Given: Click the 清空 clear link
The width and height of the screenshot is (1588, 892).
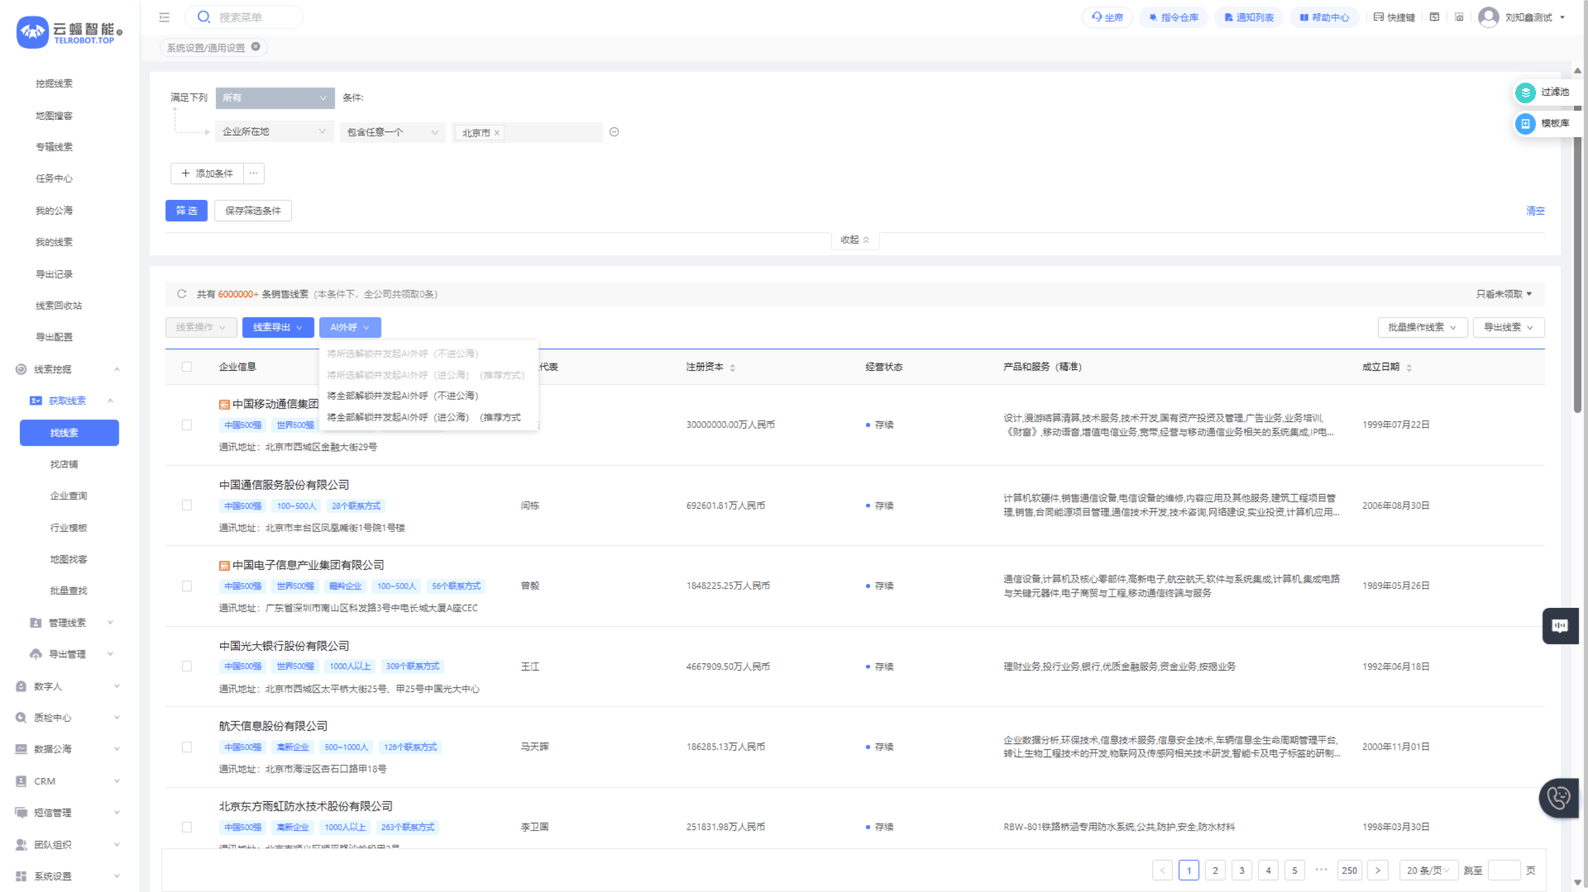Looking at the screenshot, I should 1534,211.
